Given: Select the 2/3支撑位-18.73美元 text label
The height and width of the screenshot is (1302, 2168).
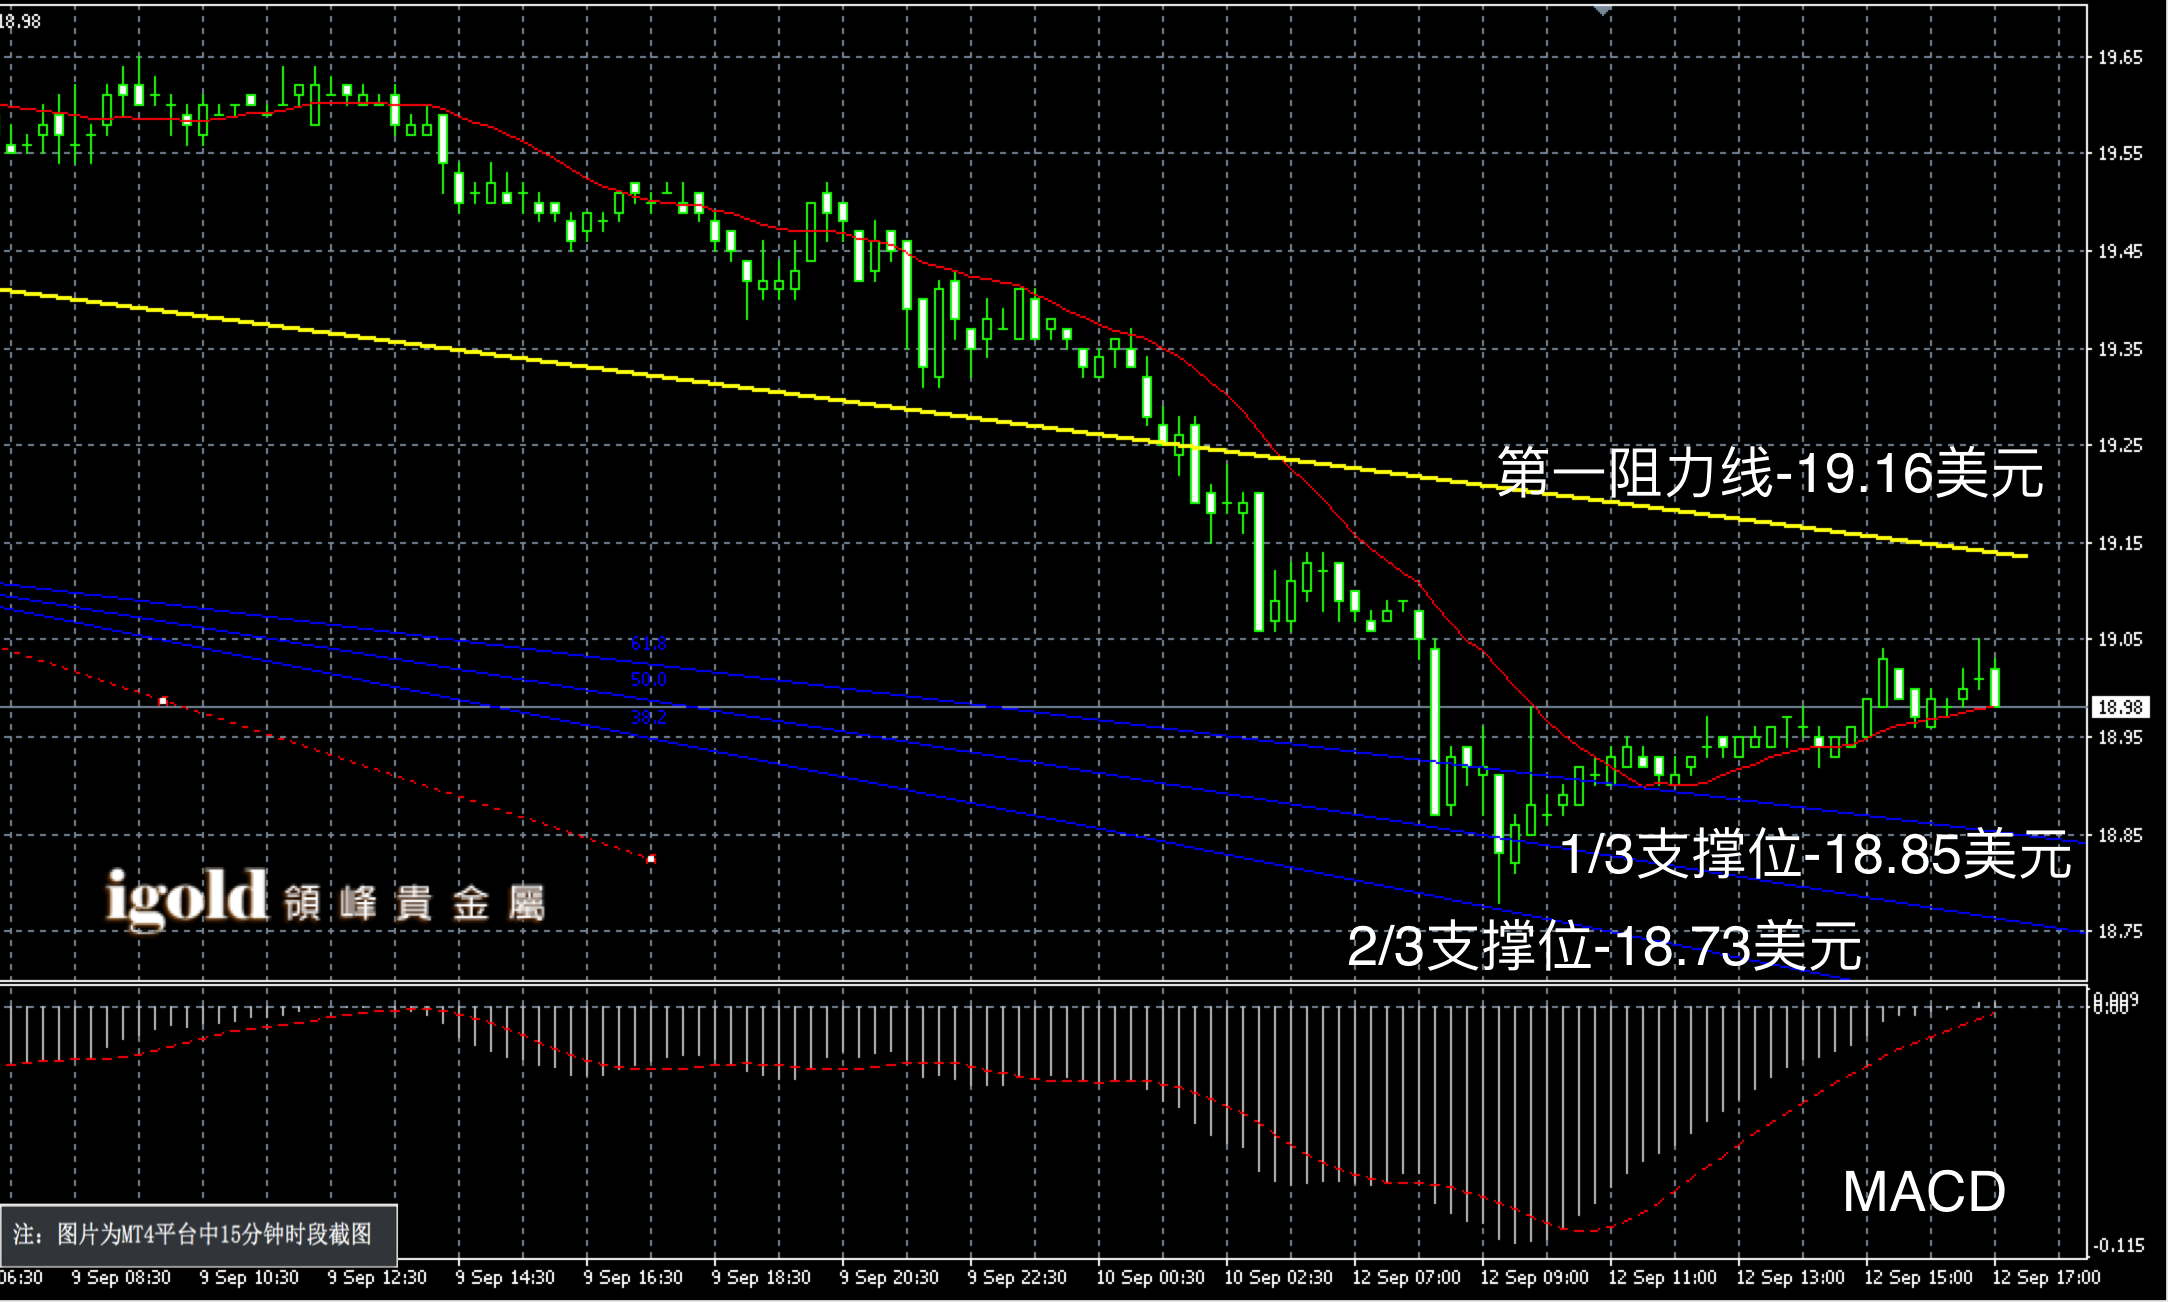Looking at the screenshot, I should pos(1604,945).
